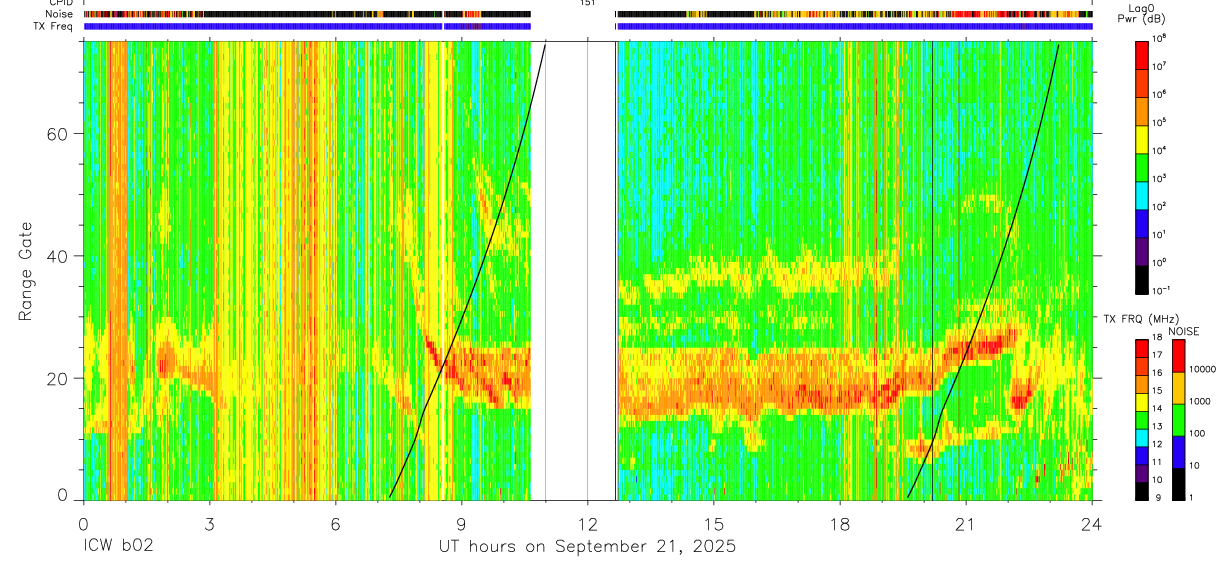Image resolution: width=1228 pixels, height=567 pixels.
Task: Click the 'Range Gate' y-axis label
Action: 25,270
